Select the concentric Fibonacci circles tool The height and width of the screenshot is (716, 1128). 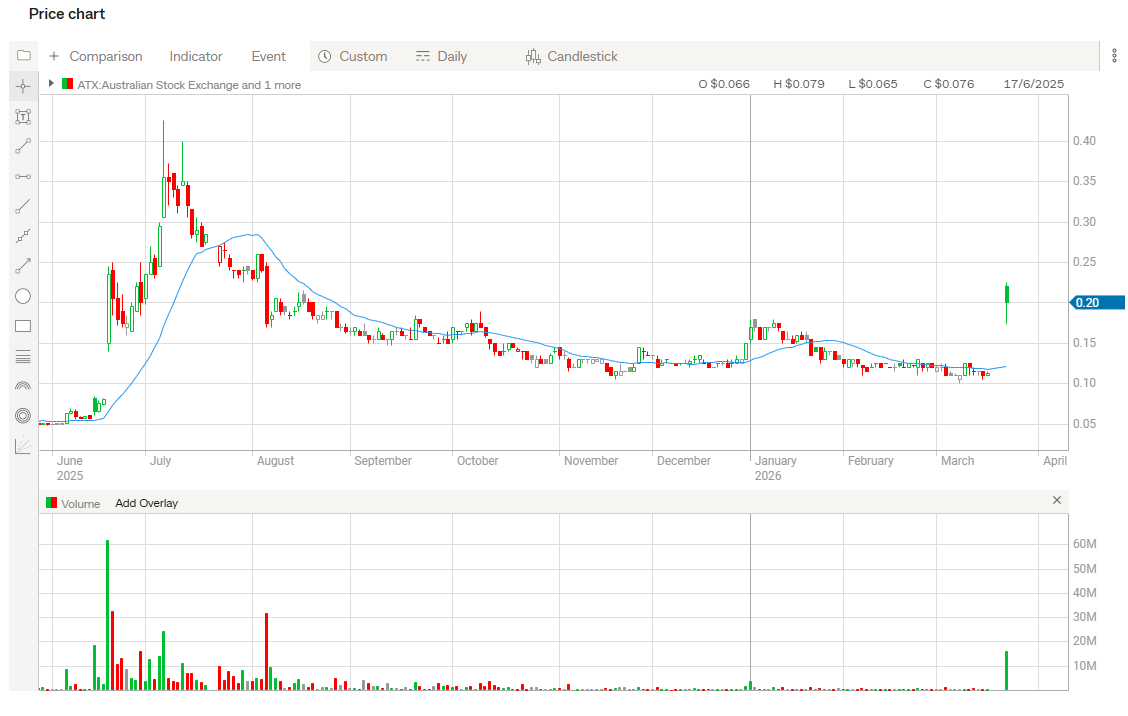[x=23, y=416]
